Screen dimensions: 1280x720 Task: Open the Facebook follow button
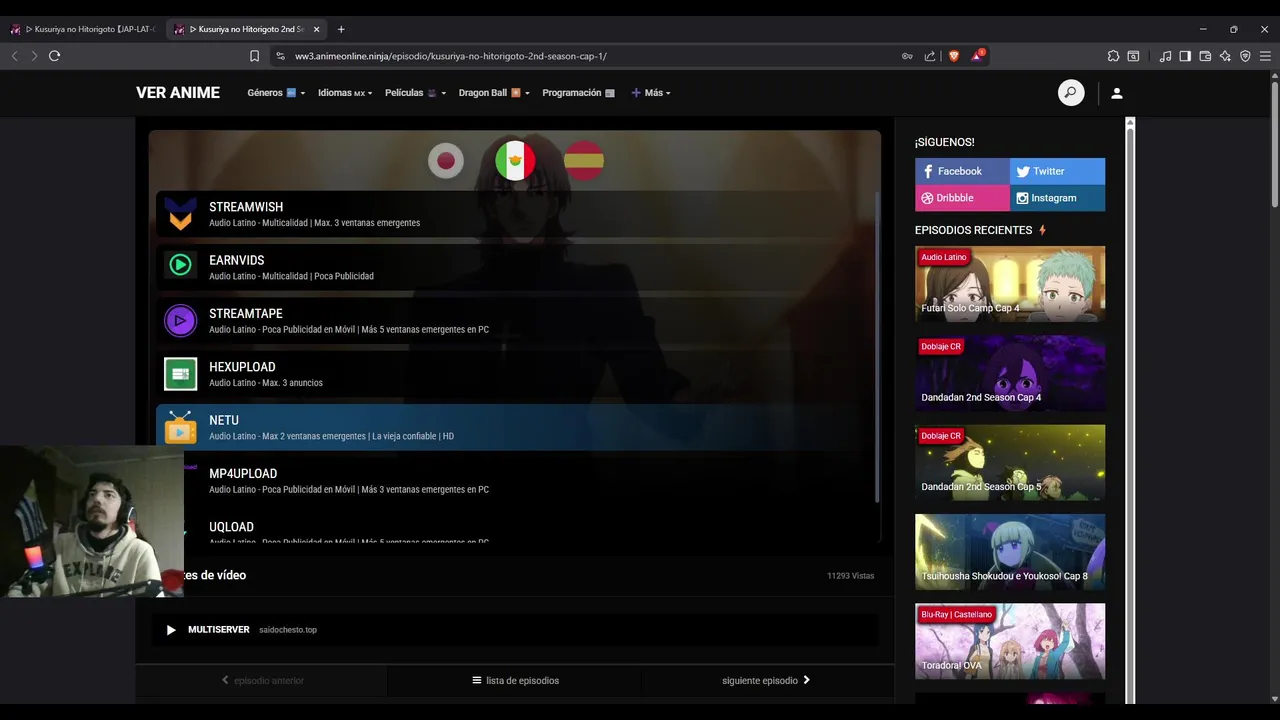tap(962, 171)
